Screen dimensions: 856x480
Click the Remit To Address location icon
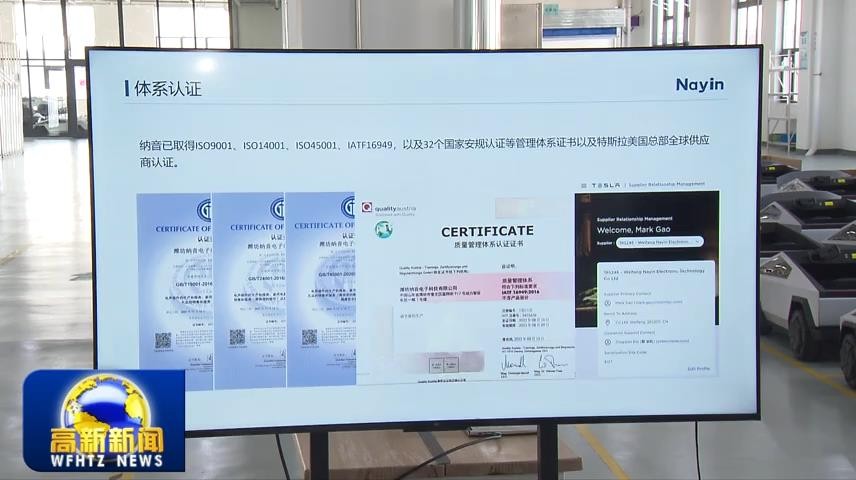point(608,322)
